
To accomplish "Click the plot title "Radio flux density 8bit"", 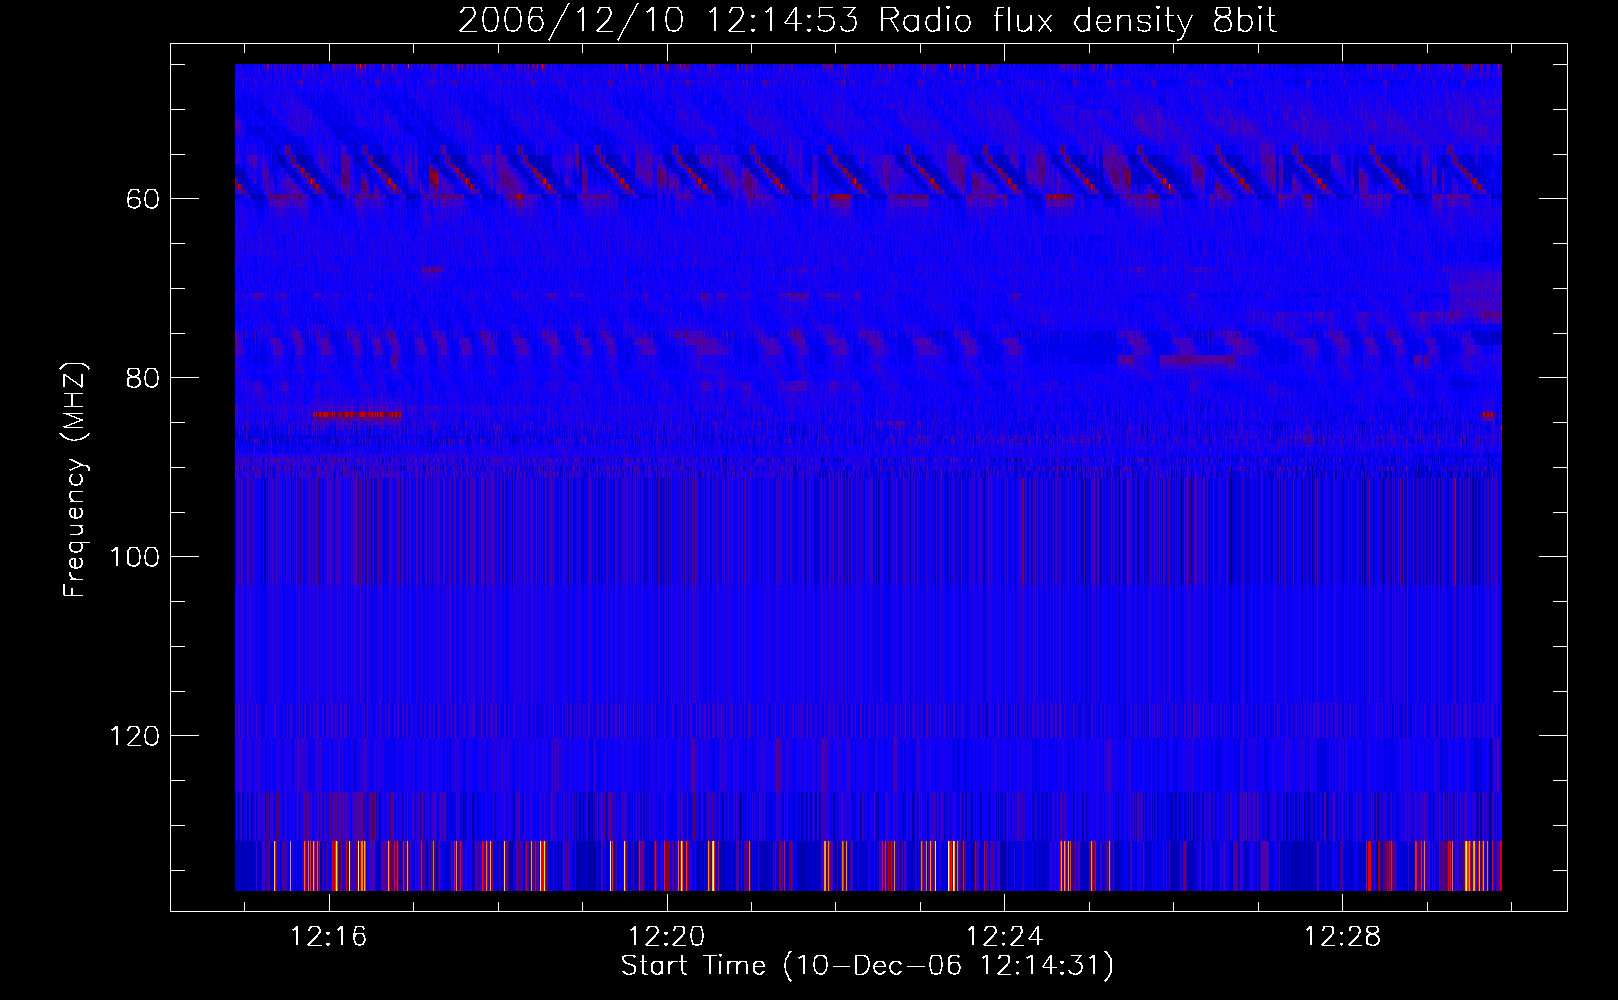I will tap(1077, 20).
